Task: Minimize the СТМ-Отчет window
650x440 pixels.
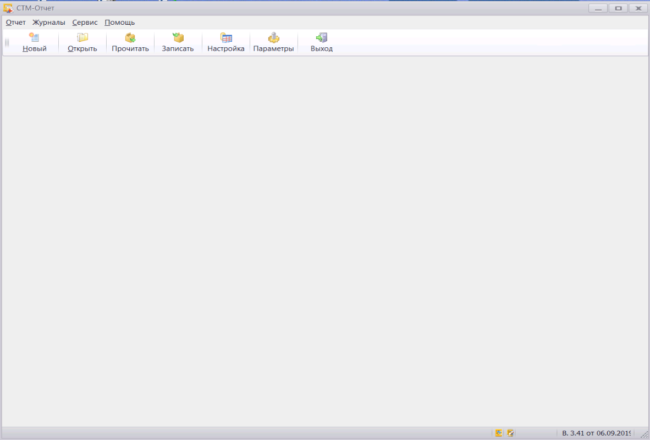Action: [598, 8]
